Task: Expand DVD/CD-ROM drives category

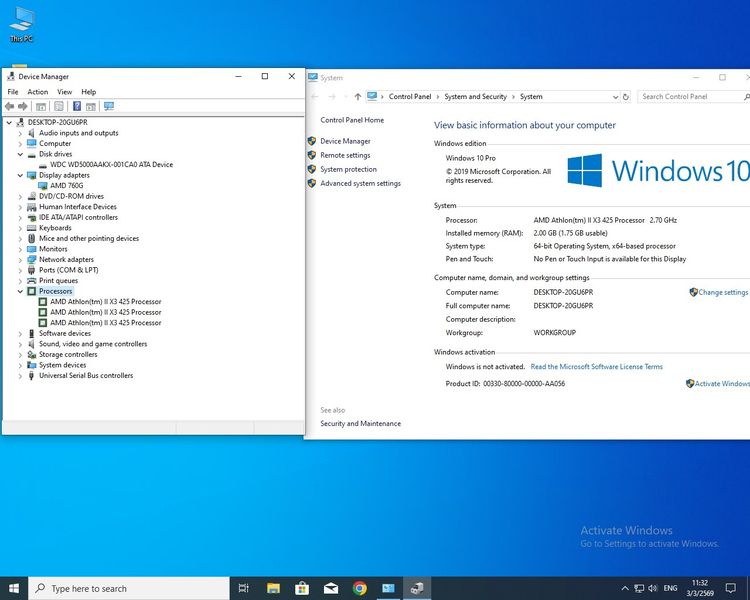Action: 20,196
